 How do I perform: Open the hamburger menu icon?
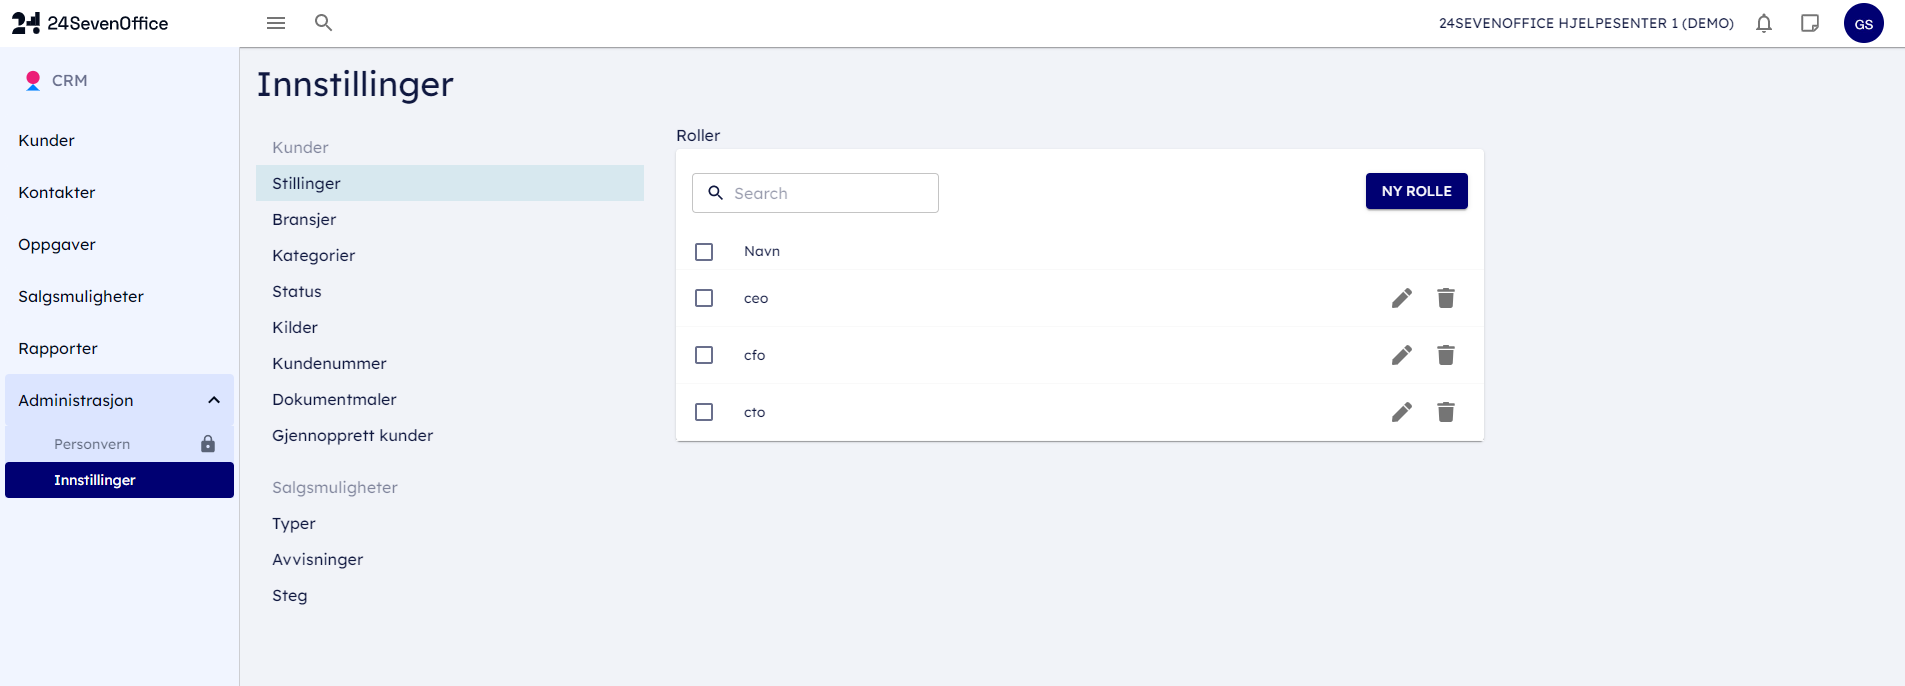pos(276,23)
